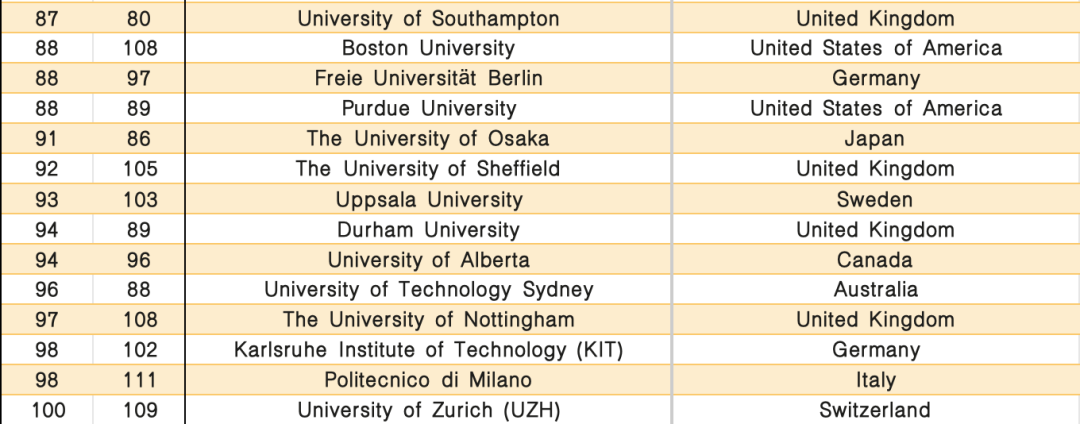Click University of Zurich (UZH) cell

(x=428, y=410)
